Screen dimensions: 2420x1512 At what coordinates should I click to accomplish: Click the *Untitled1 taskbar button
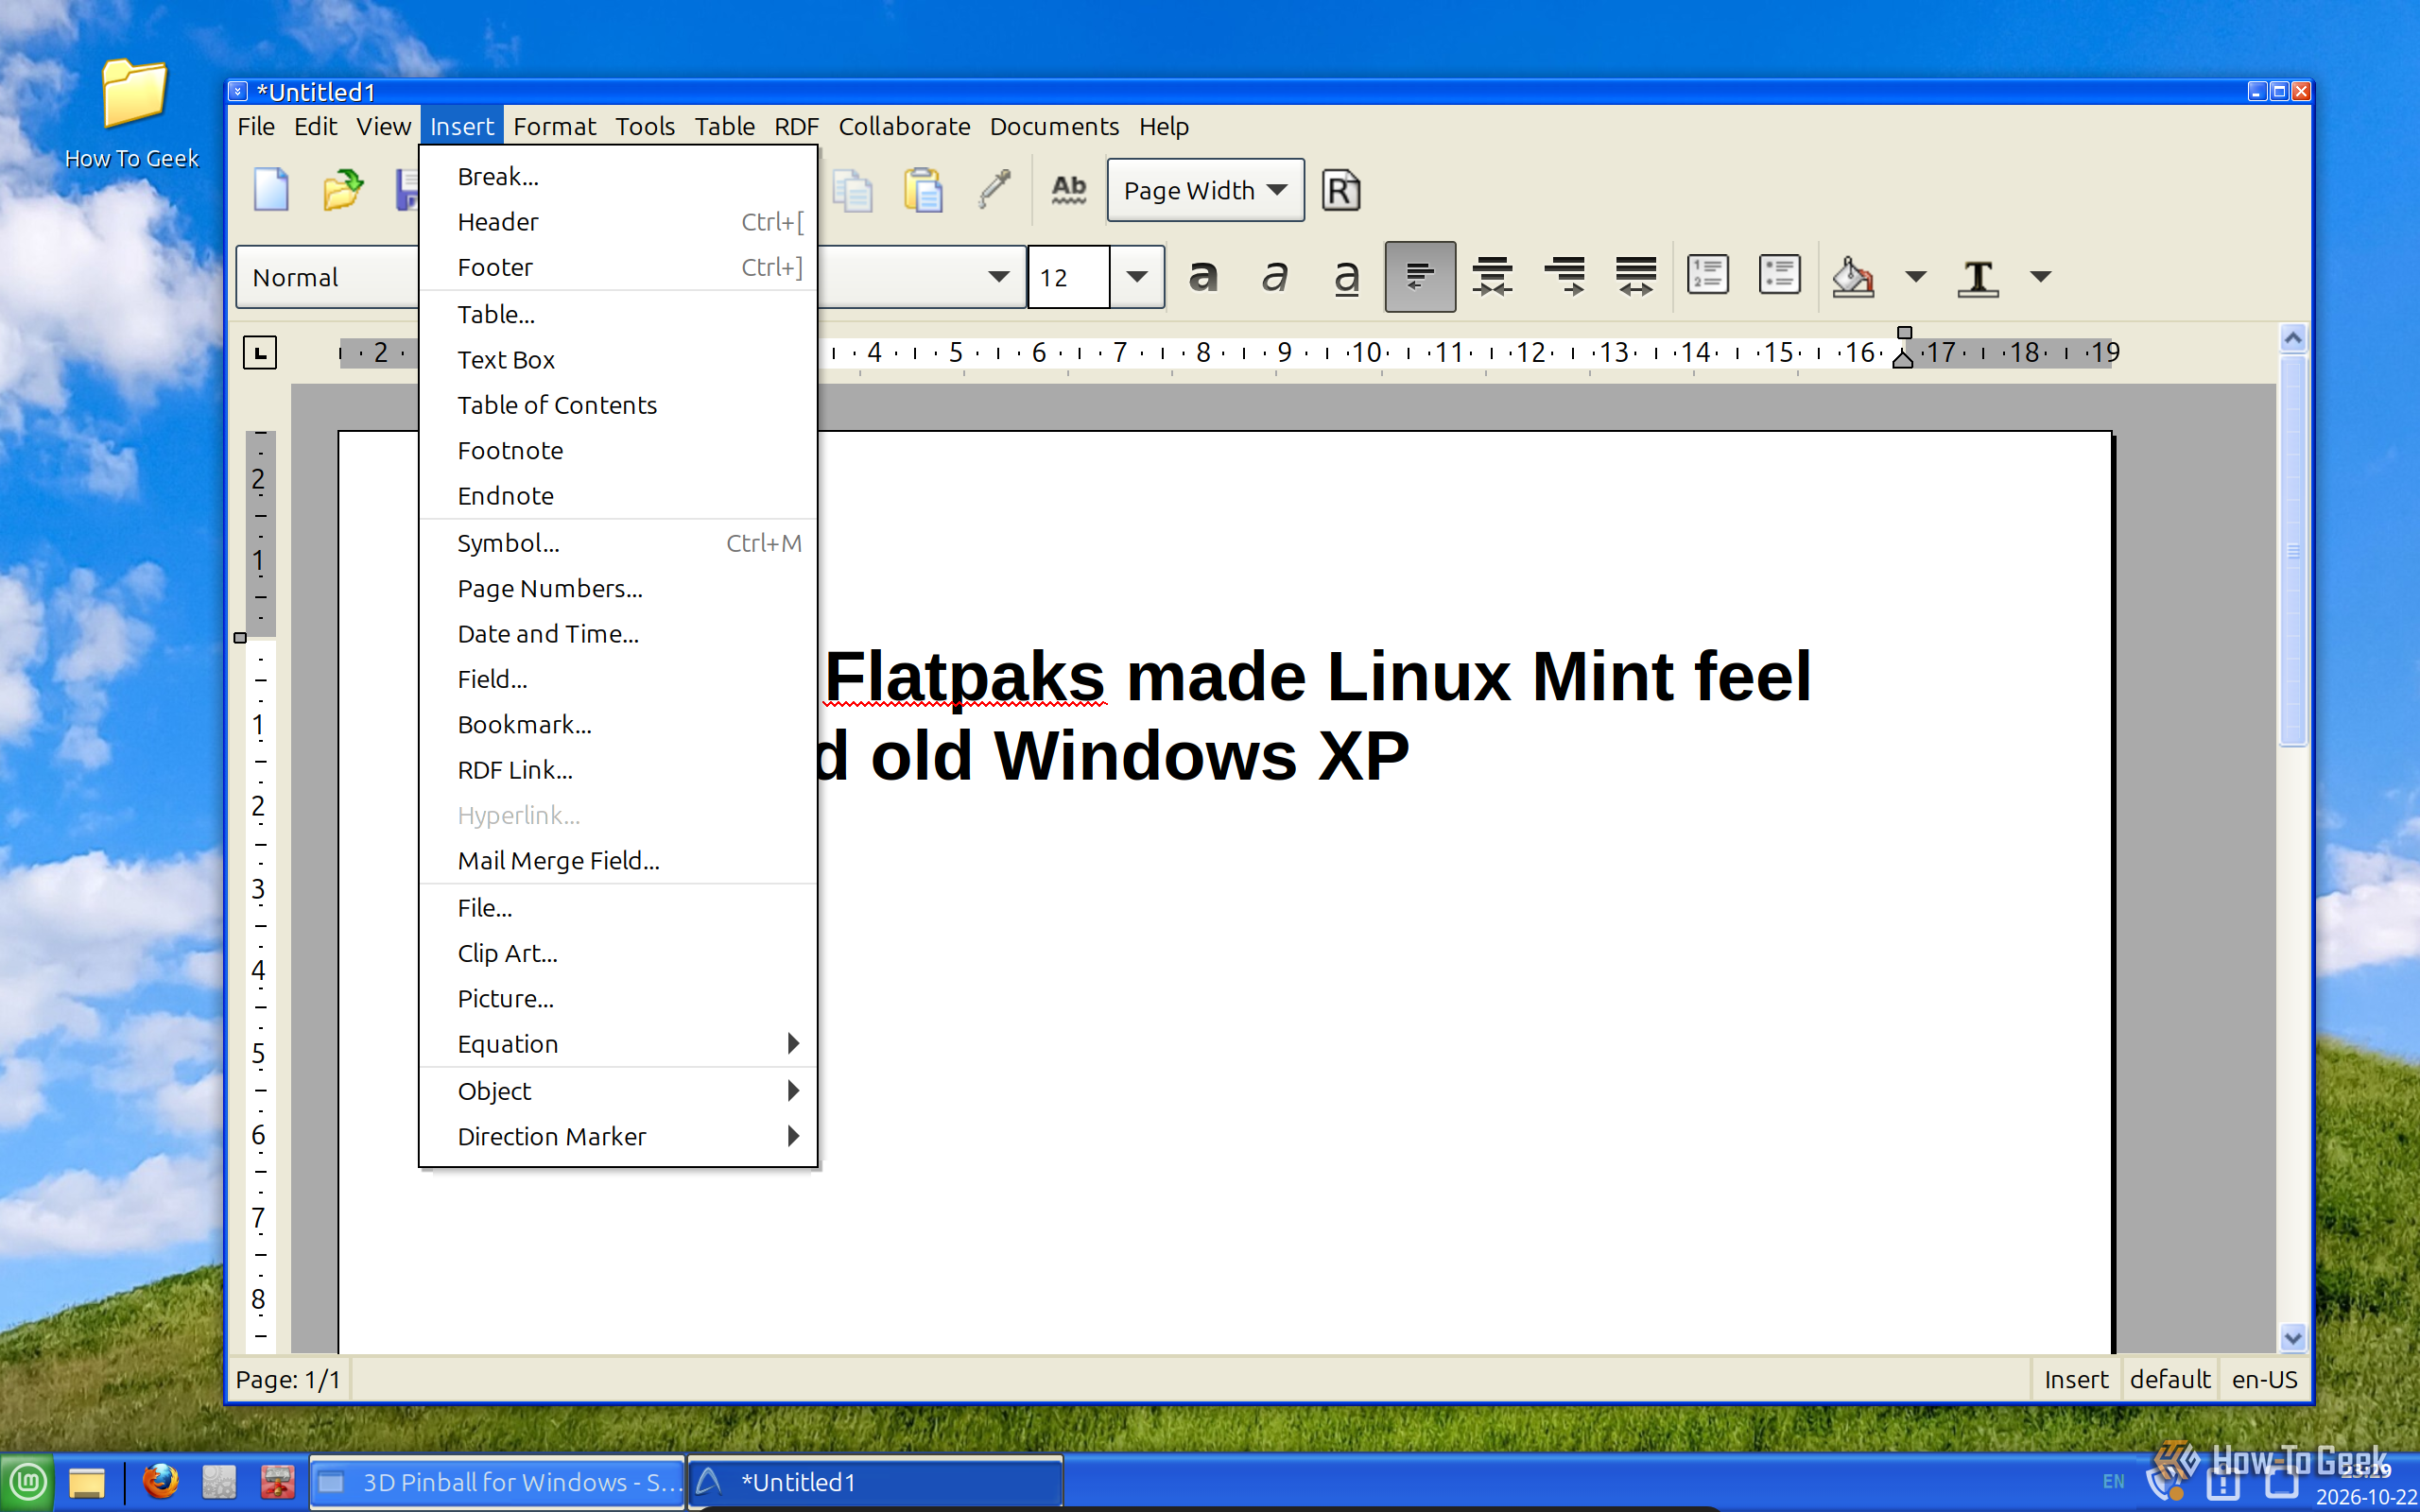pos(876,1481)
